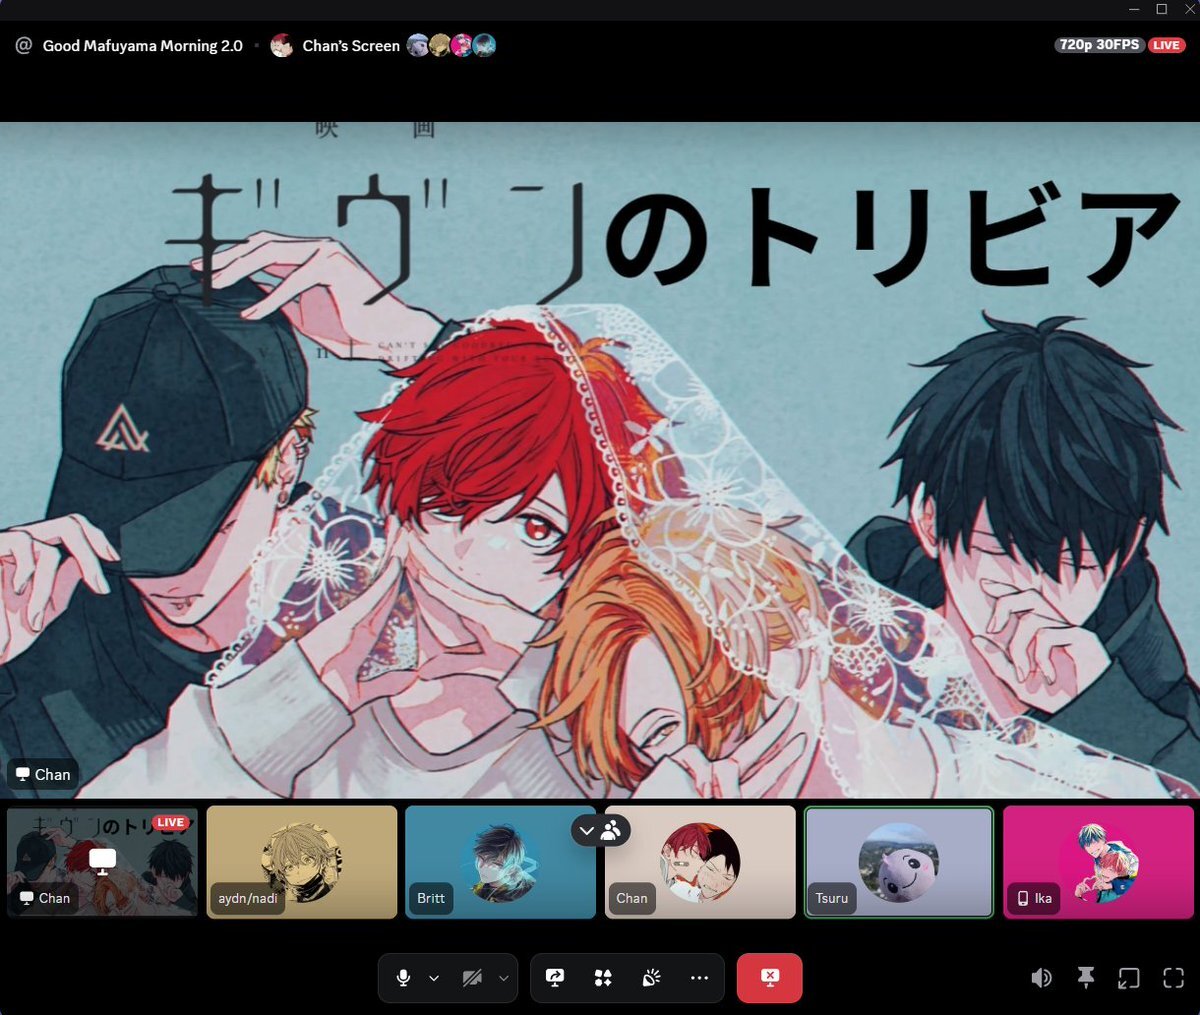Select Chan's live stream thumbnail
This screenshot has height=1015, width=1200.
(x=102, y=862)
